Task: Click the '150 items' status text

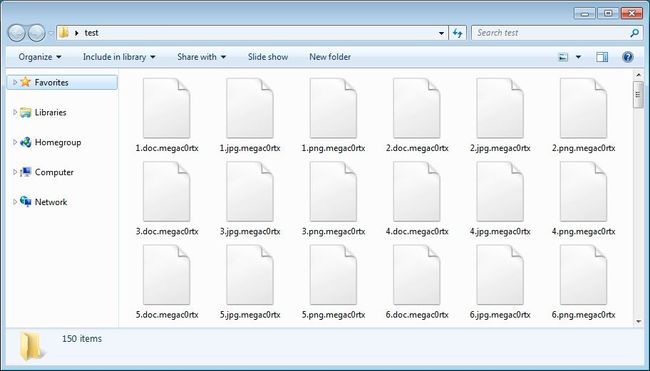Action: [x=82, y=339]
